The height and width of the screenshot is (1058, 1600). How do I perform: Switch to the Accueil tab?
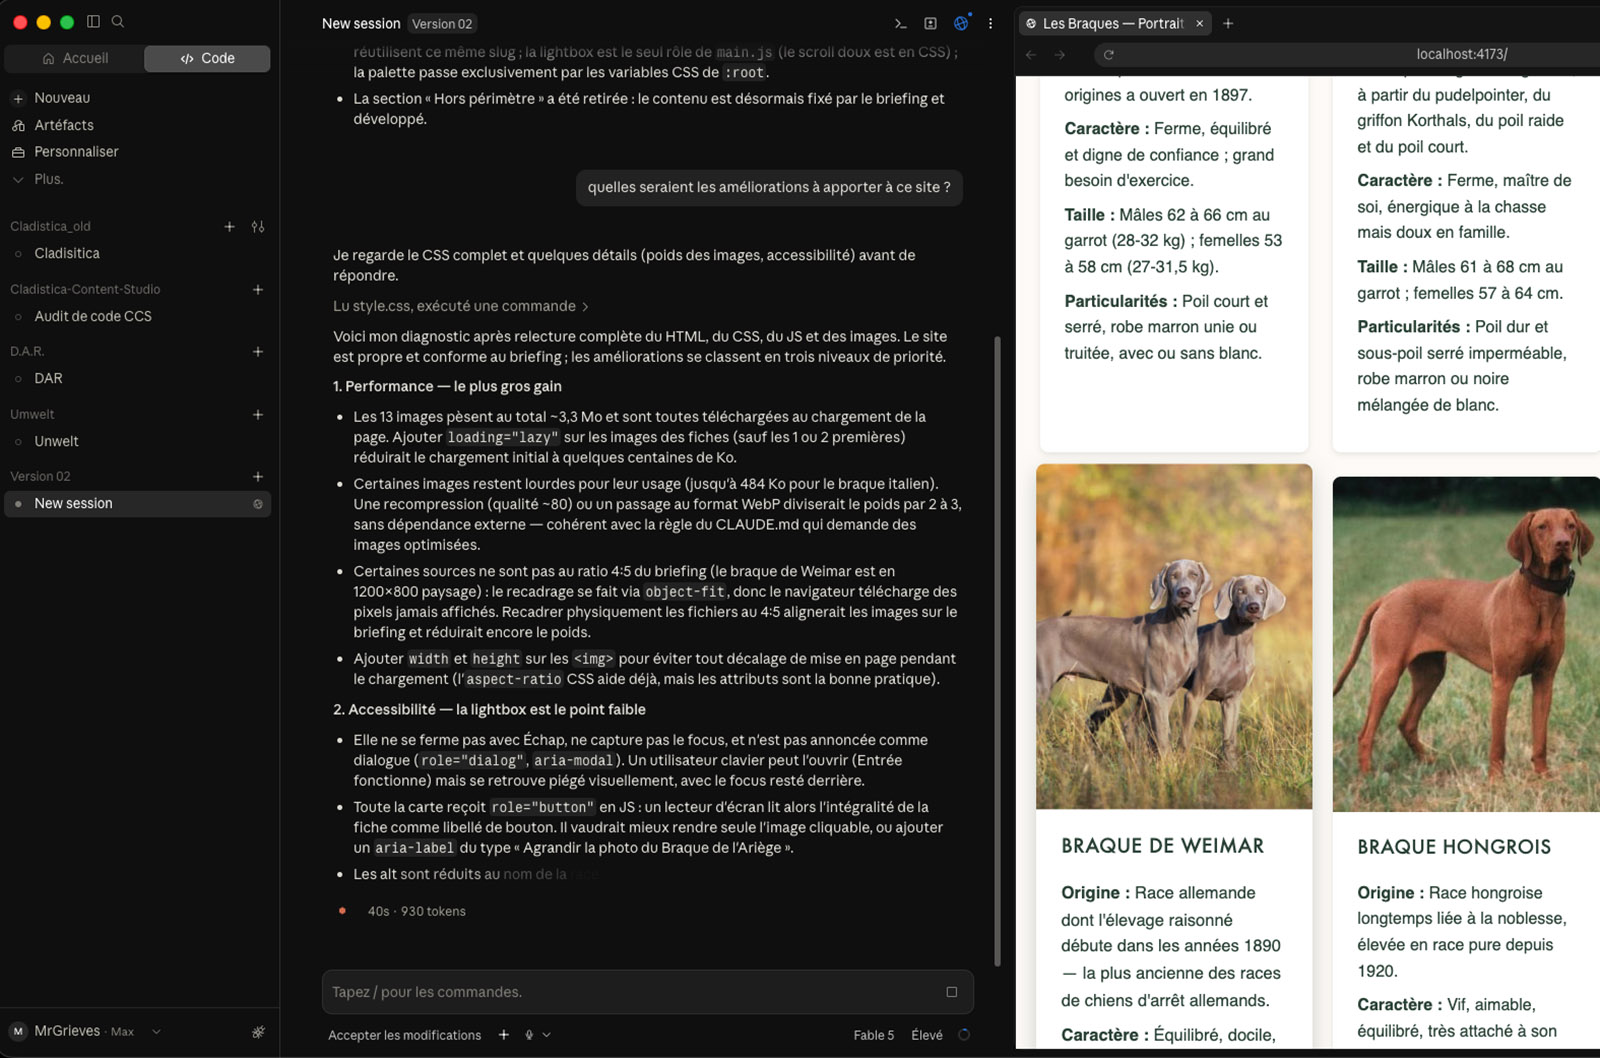(75, 59)
